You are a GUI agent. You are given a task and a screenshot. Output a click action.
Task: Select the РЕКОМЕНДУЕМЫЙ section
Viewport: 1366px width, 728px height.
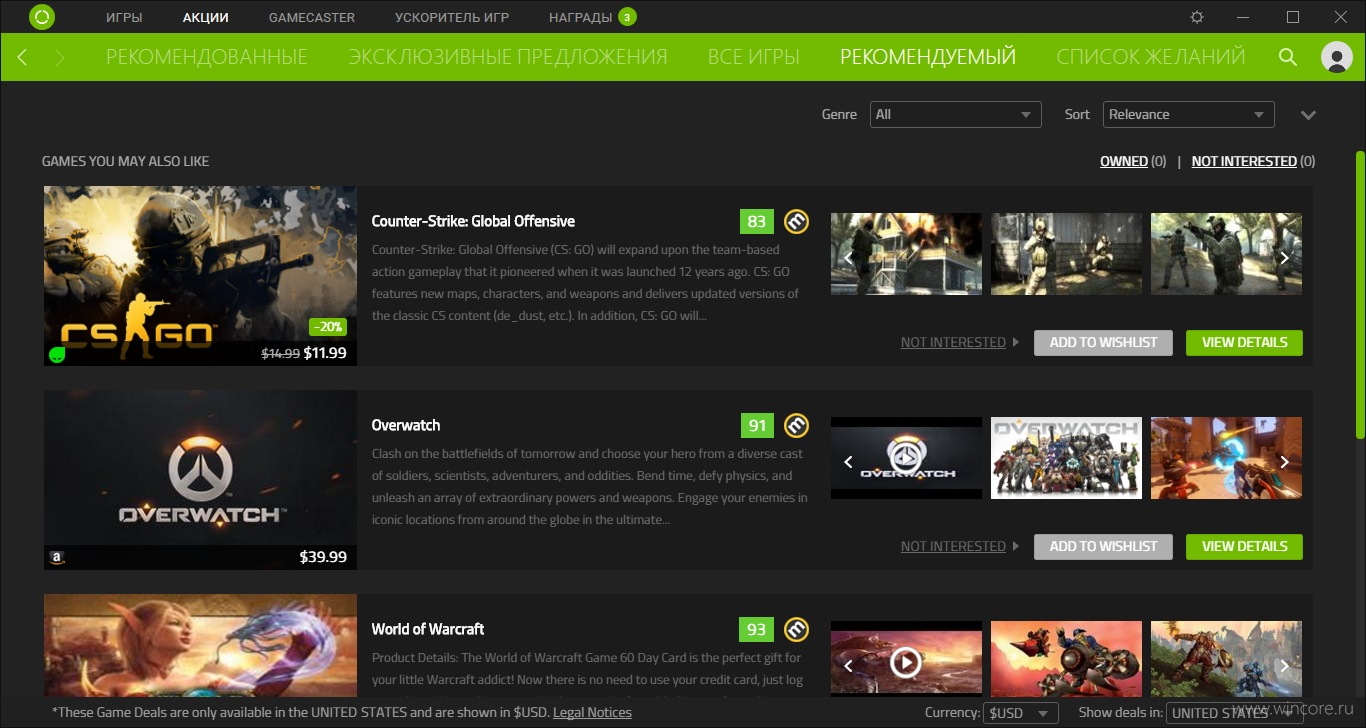pos(928,57)
